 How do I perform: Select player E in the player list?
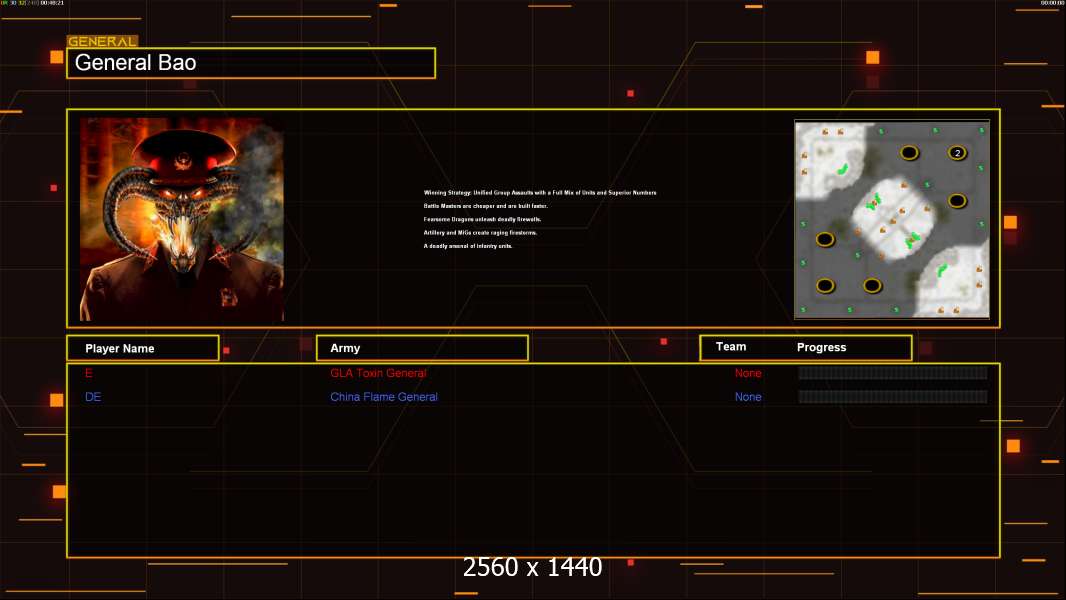click(89, 373)
